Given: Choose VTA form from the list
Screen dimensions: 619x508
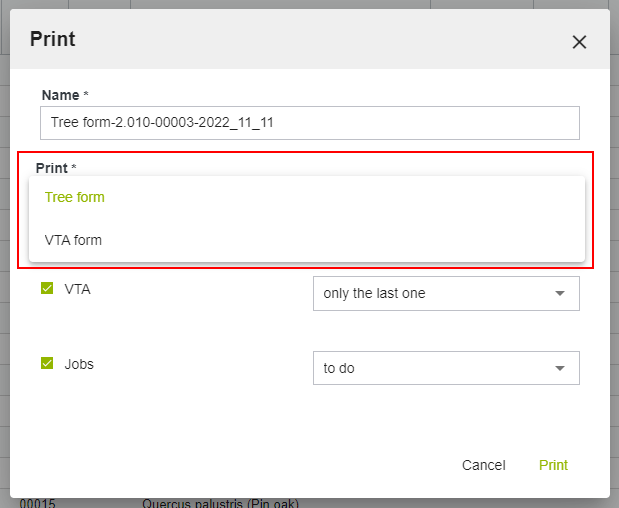Looking at the screenshot, I should [73, 240].
